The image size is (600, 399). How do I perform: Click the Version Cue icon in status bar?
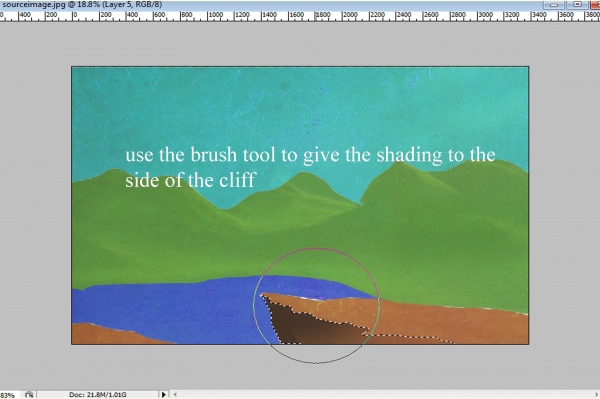pyautogui.click(x=29, y=394)
